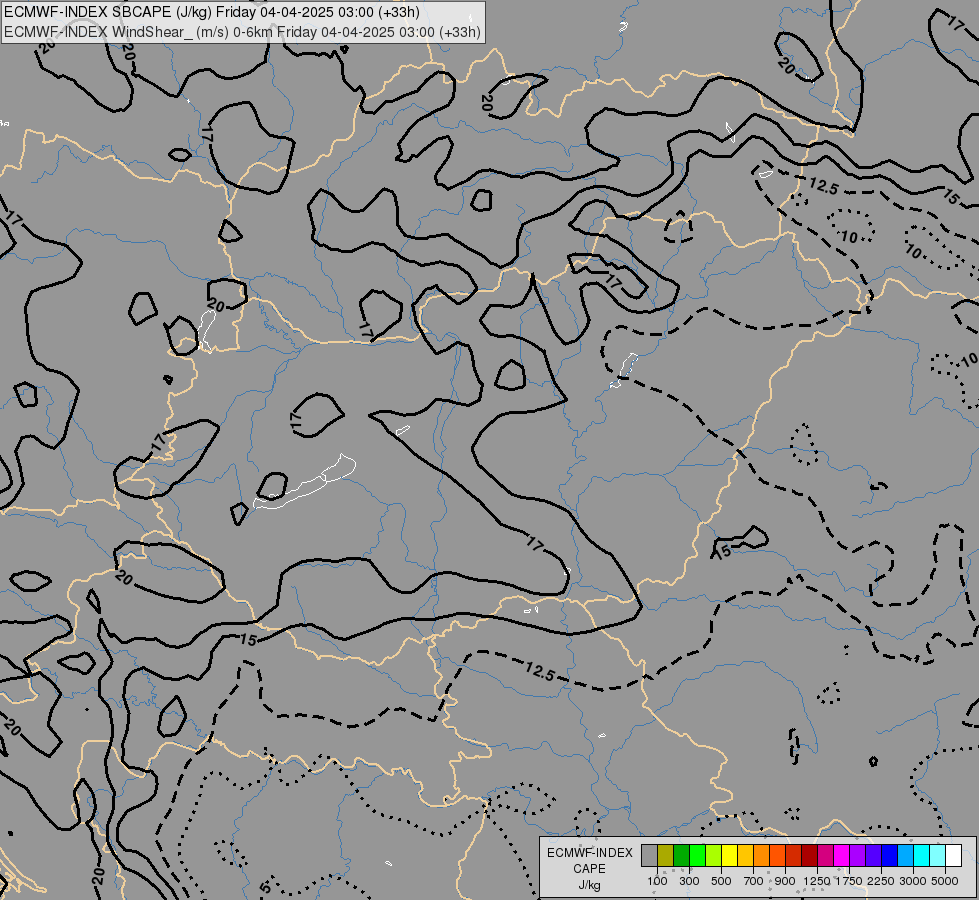979x900 pixels.
Task: Pick the dark red legend swatch
Action: [809, 855]
